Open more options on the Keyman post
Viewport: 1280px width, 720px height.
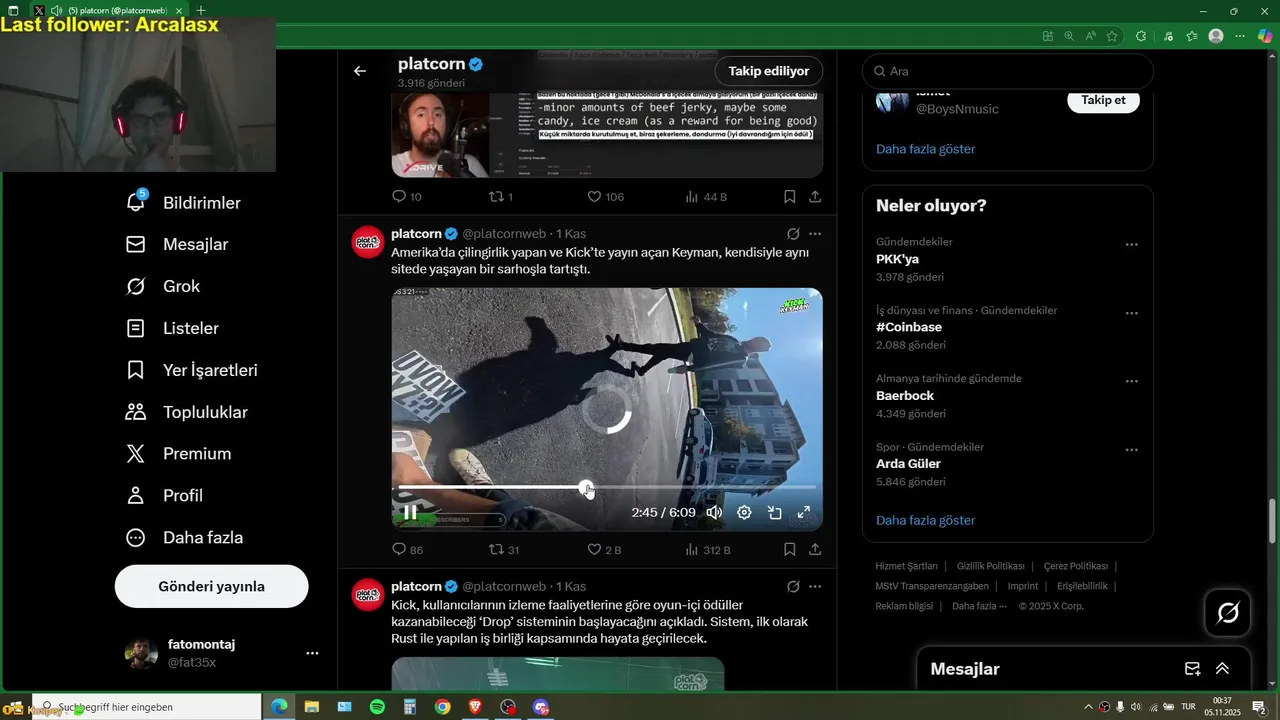click(815, 234)
